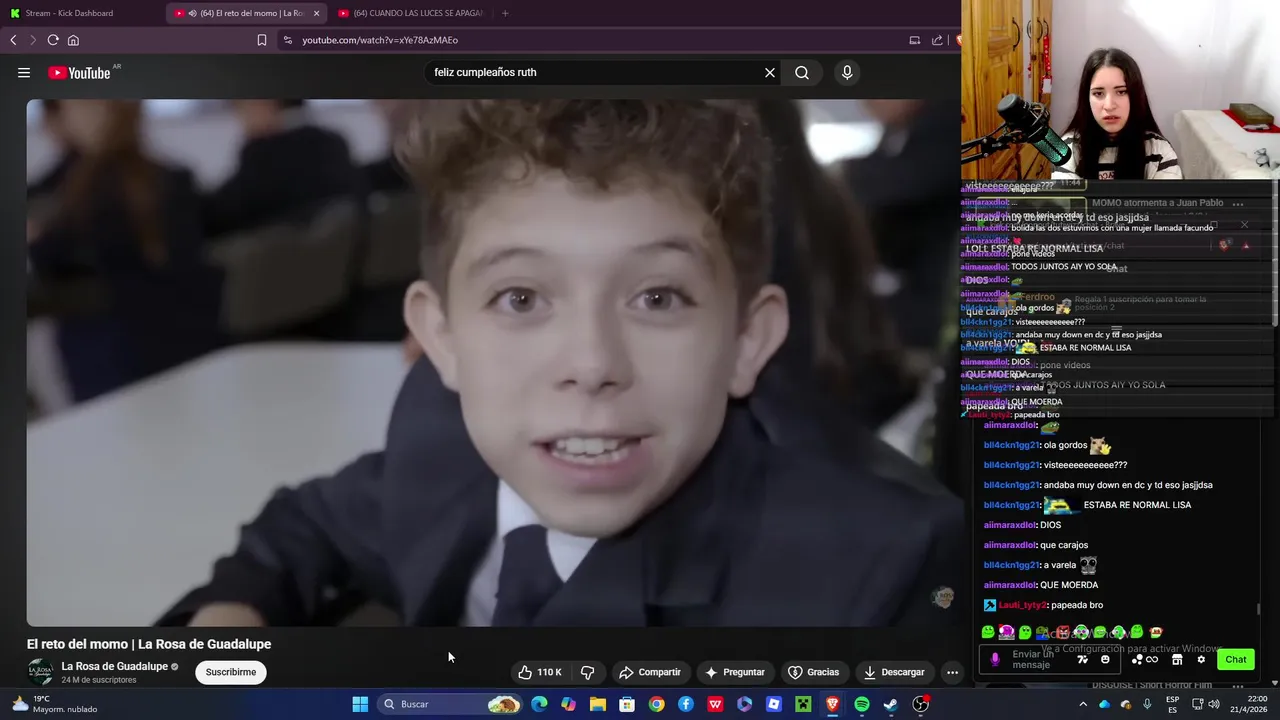Open a new browser tab with plus
1280x720 pixels.
tap(505, 13)
